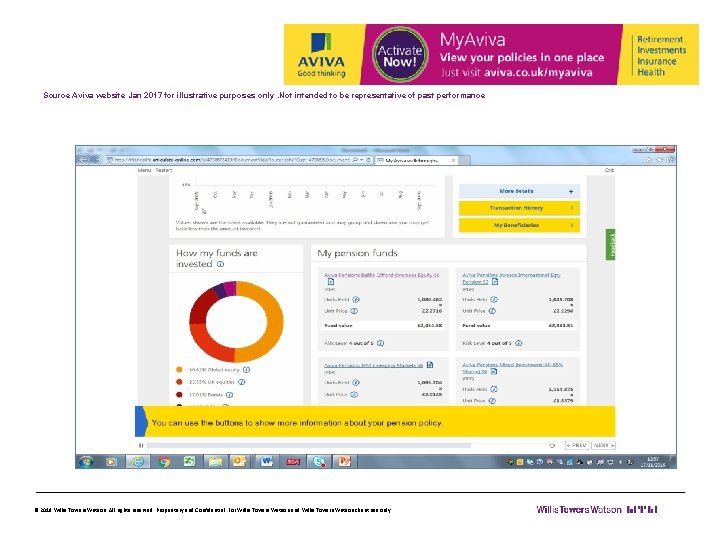Click Unit Price info icon in Emerging Markets card

click(354, 394)
